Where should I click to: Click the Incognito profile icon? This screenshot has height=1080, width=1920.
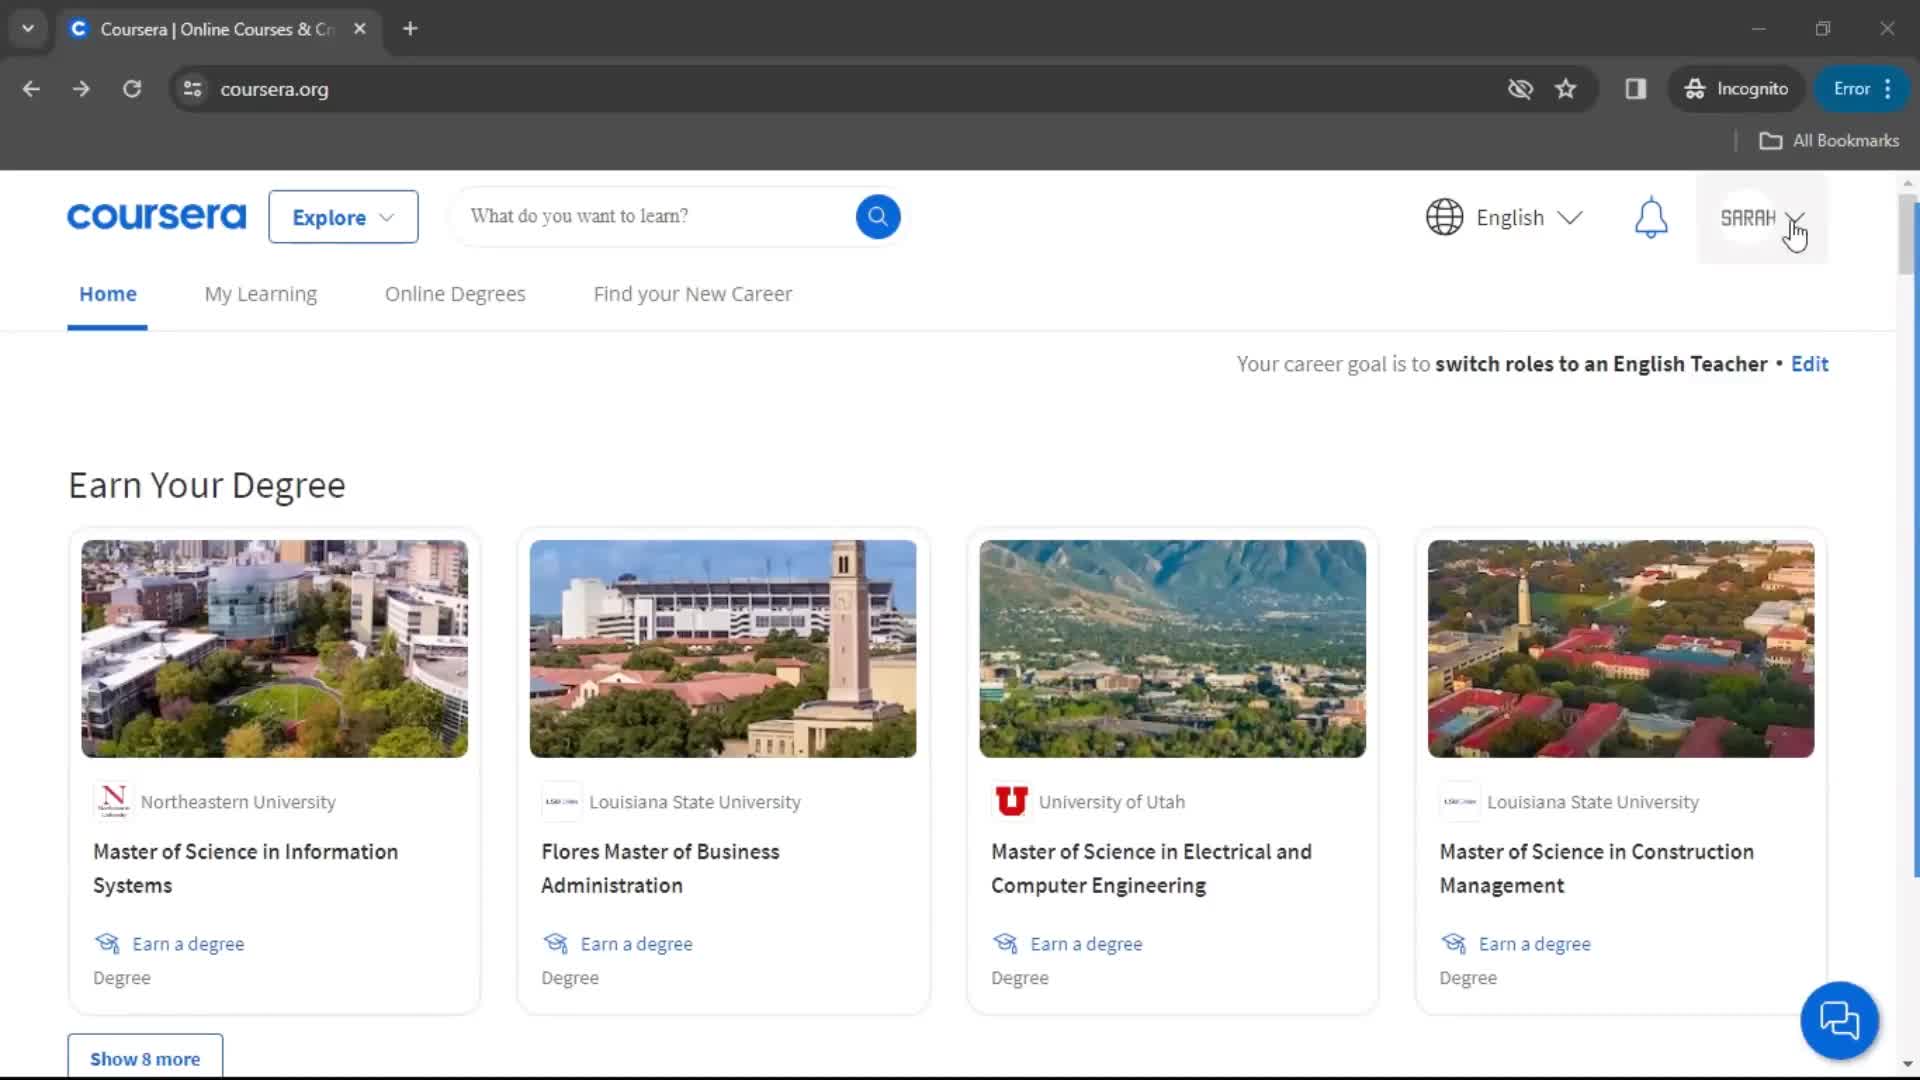pyautogui.click(x=1693, y=88)
